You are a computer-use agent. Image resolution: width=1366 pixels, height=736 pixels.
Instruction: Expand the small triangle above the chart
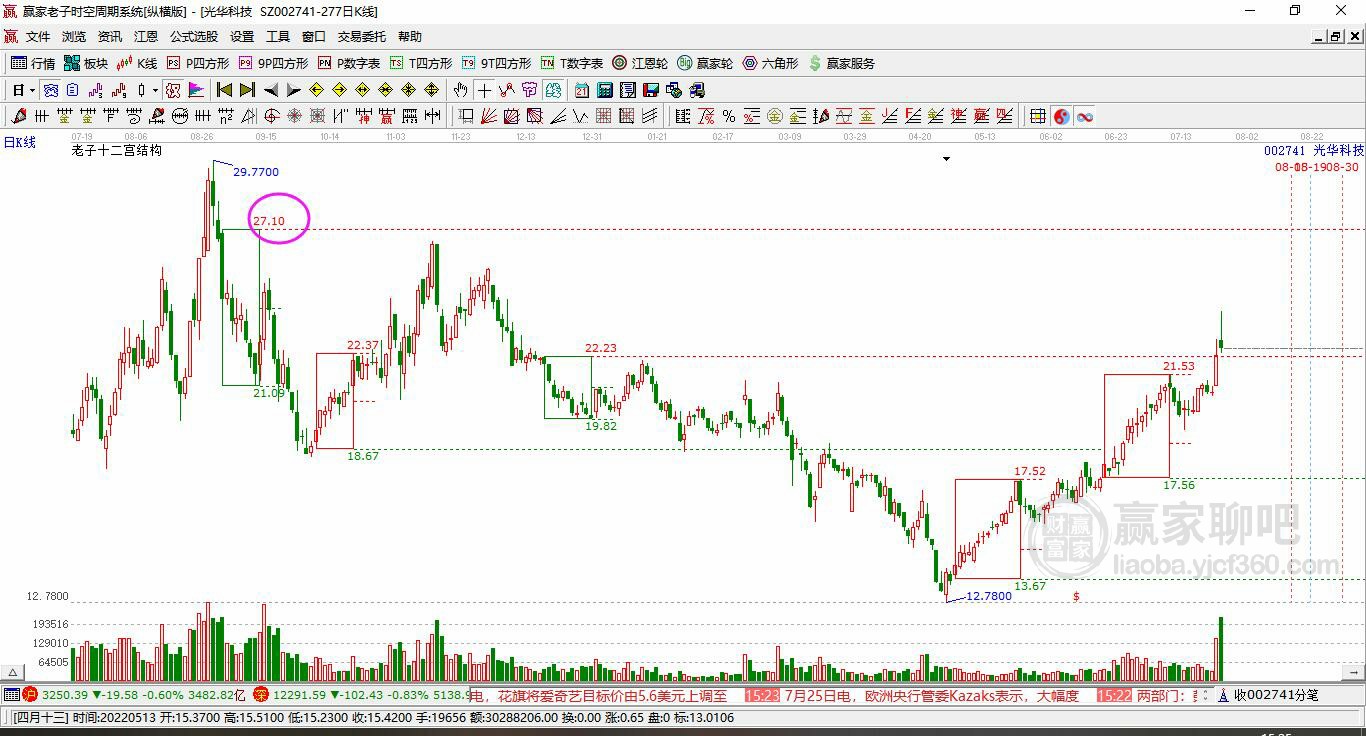tap(946, 159)
